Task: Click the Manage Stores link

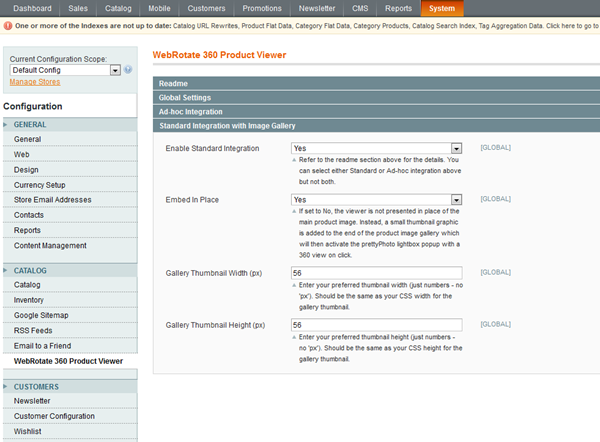Action: click(35, 82)
